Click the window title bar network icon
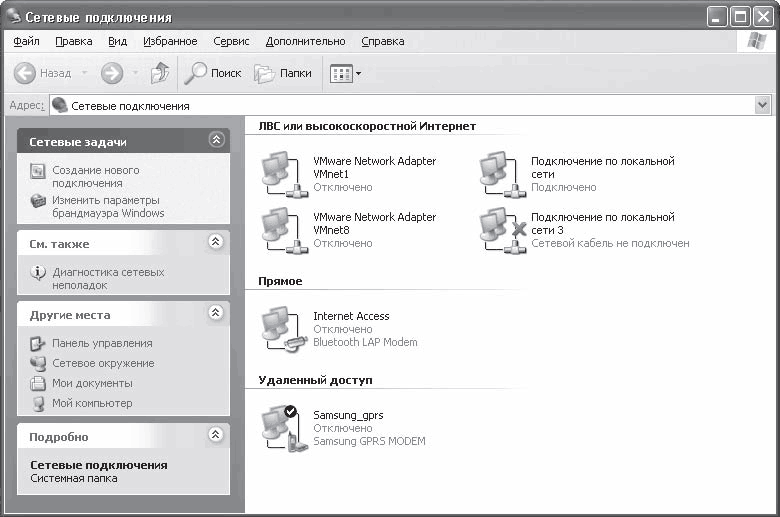Image resolution: width=780 pixels, height=517 pixels. pyautogui.click(x=13, y=16)
